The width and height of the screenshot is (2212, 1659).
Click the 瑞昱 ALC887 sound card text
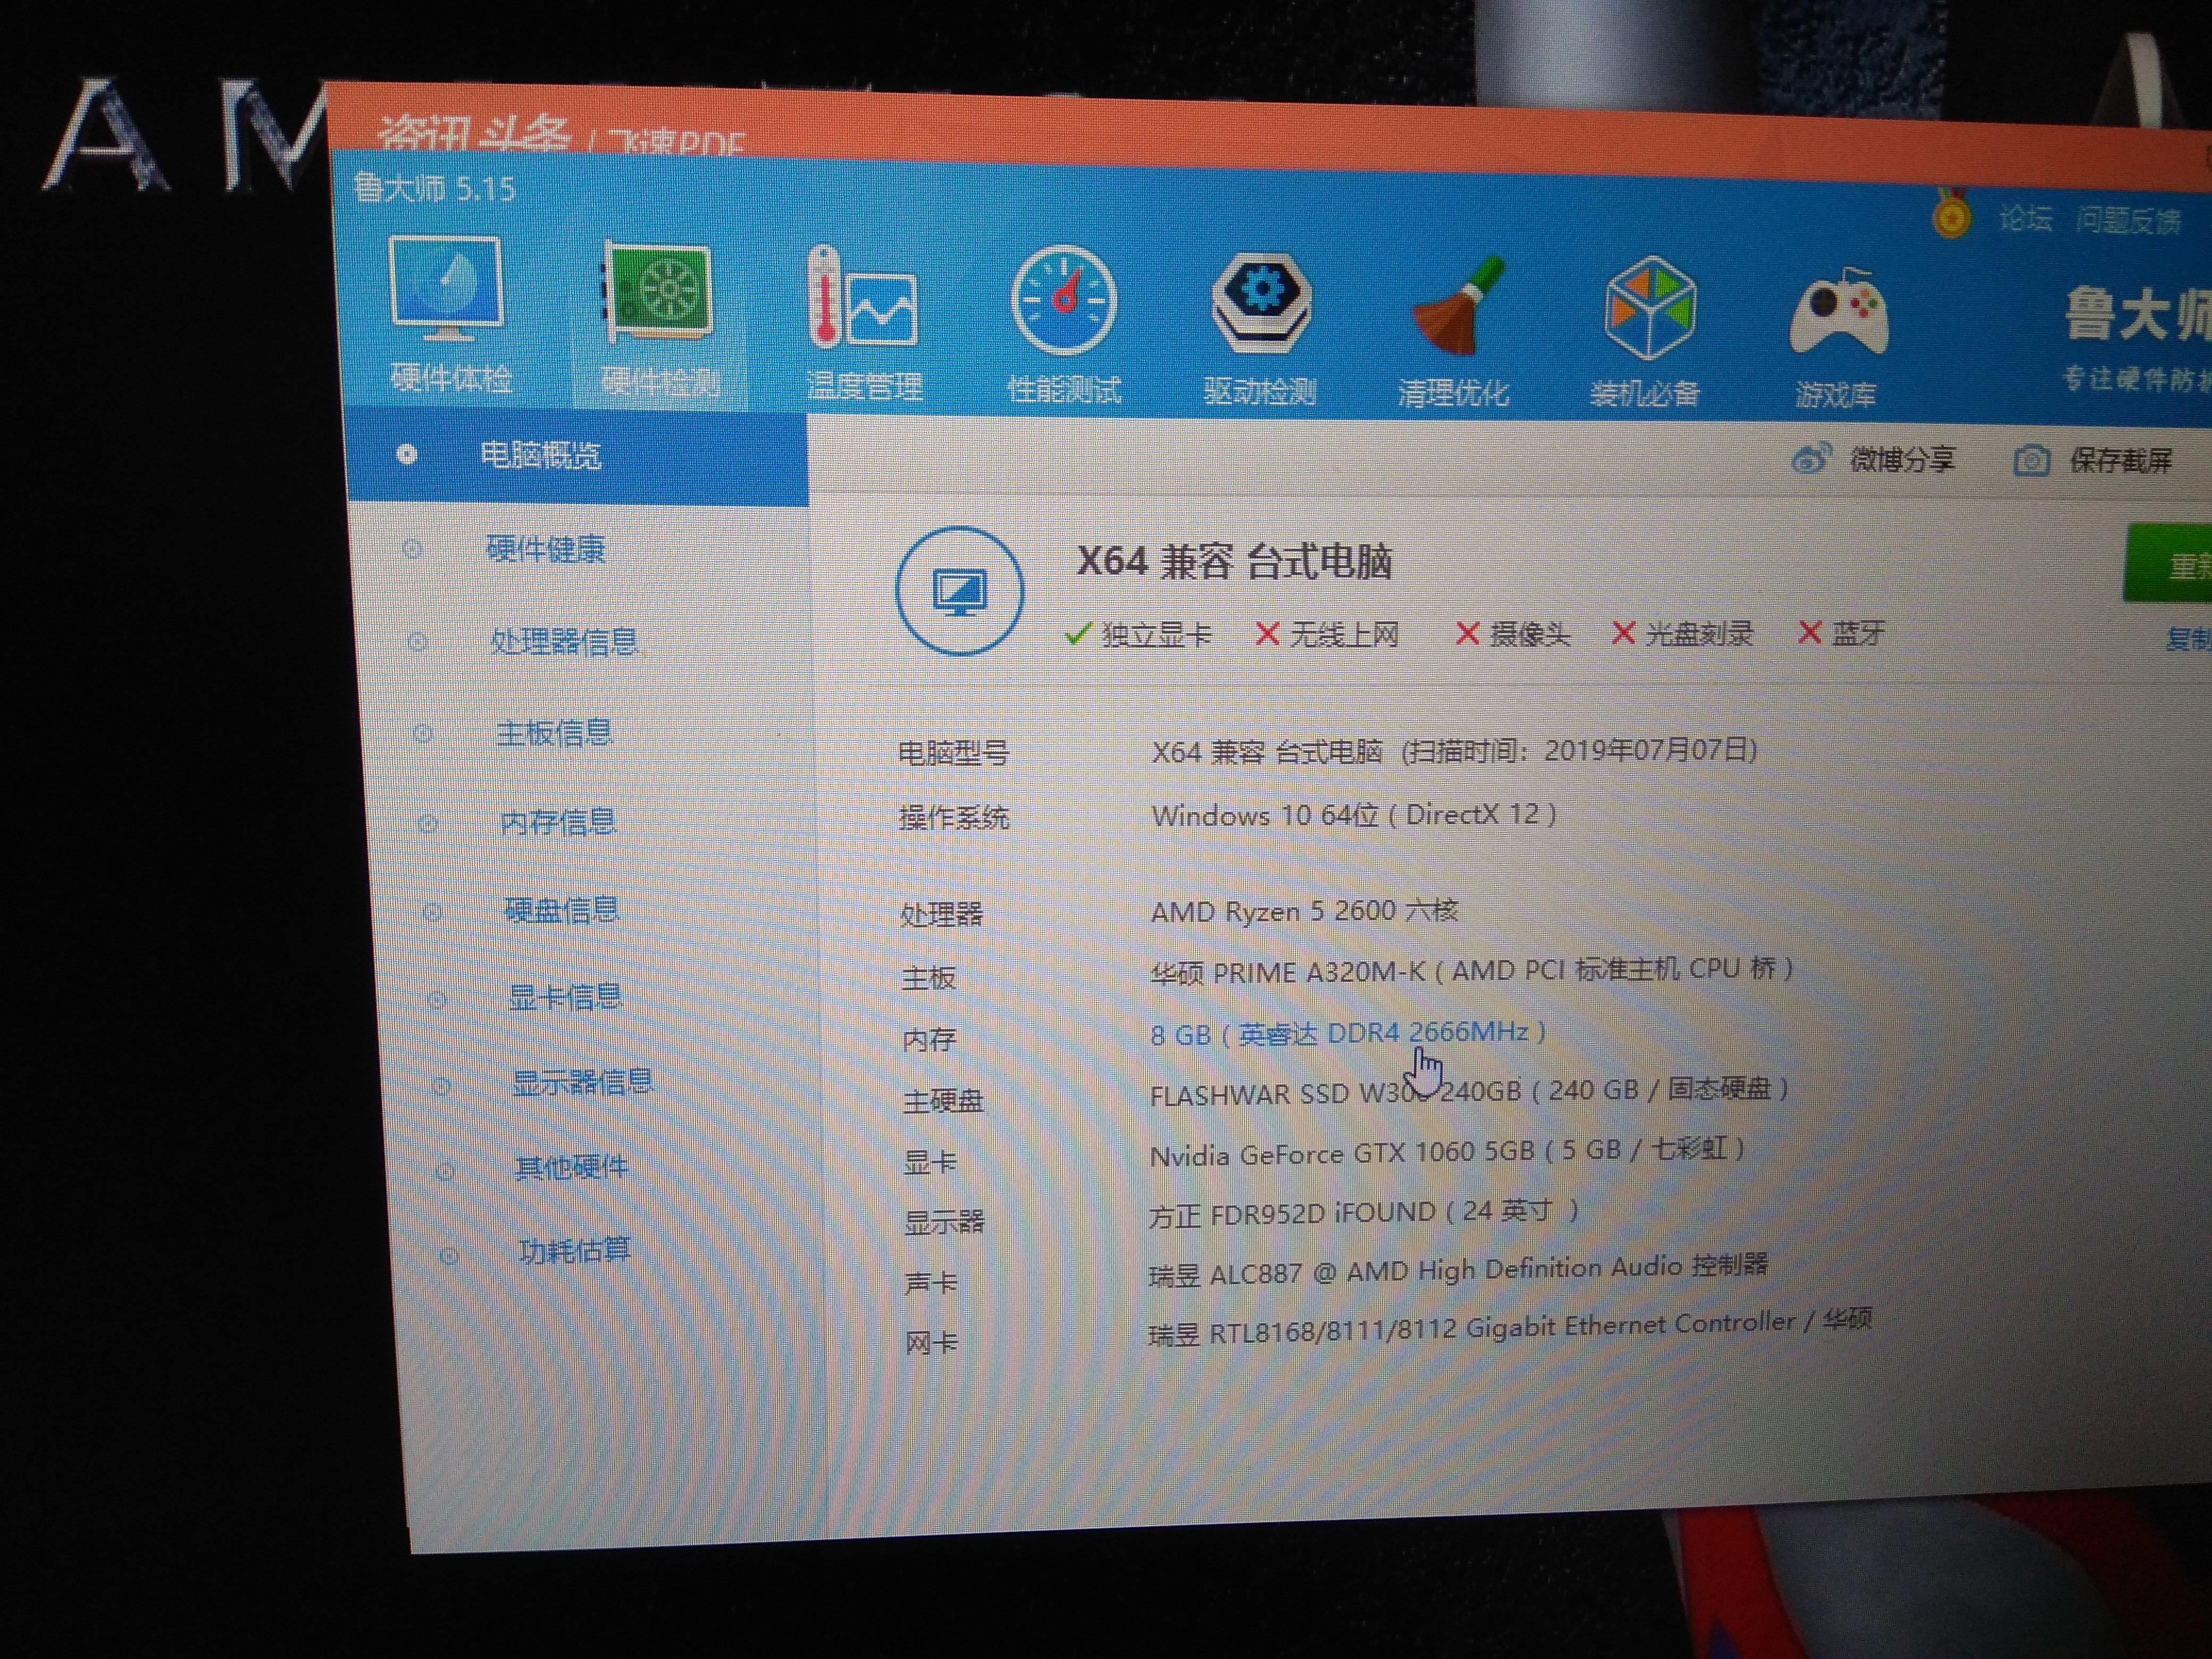coord(1458,1270)
